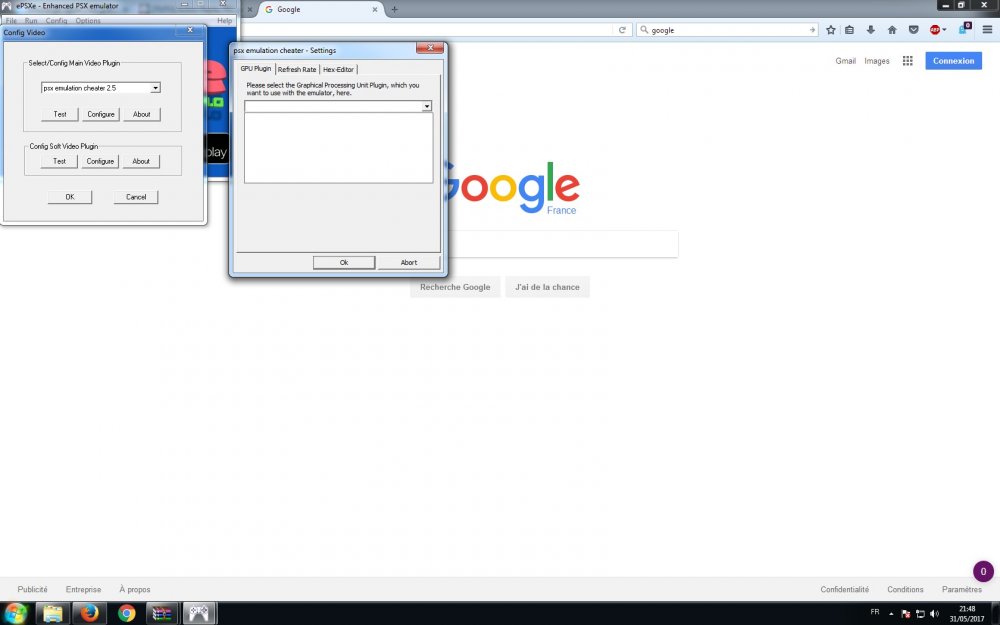1000x625 pixels.
Task: Open a new Firefox tab
Action: (394, 10)
